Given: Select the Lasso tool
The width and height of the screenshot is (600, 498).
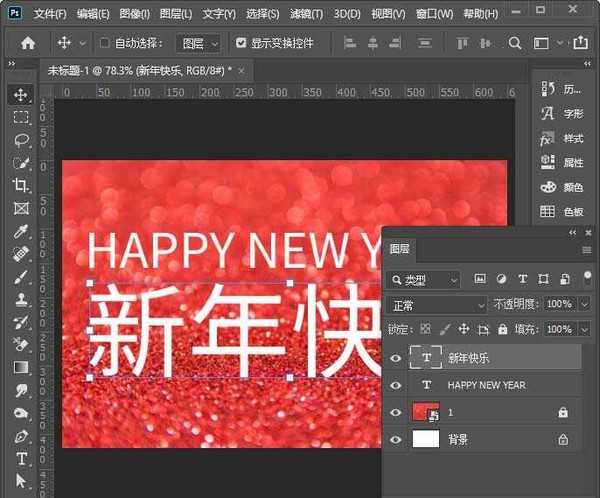Looking at the screenshot, I should 21,141.
